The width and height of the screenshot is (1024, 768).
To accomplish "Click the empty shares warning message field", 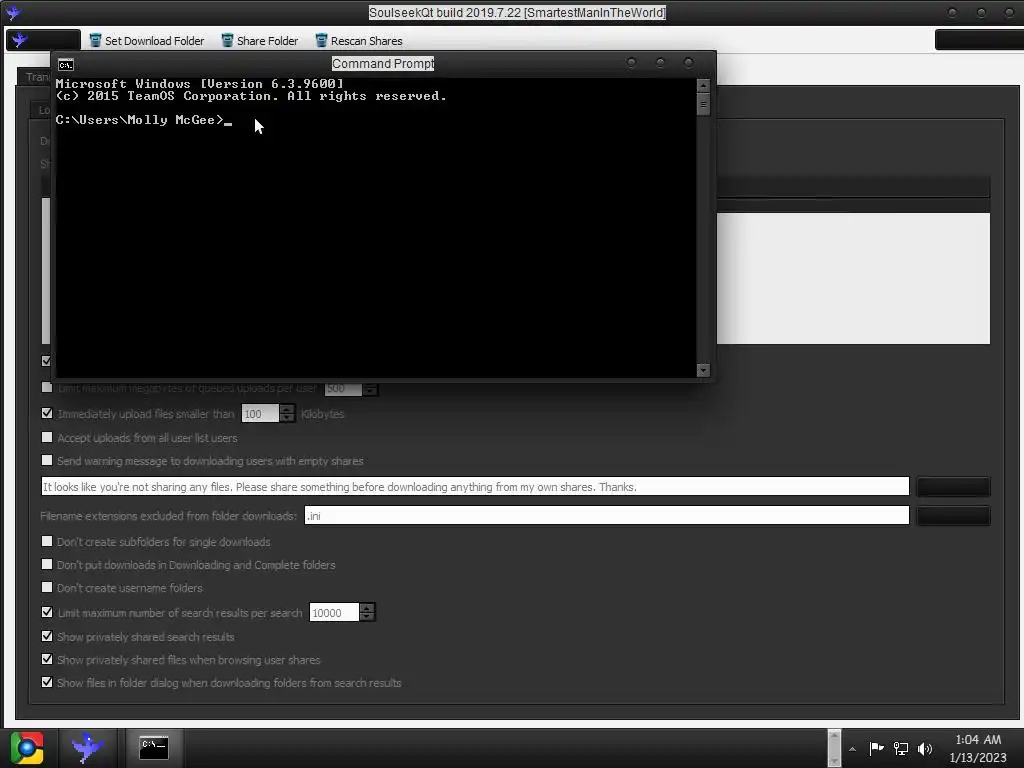I will click(475, 487).
